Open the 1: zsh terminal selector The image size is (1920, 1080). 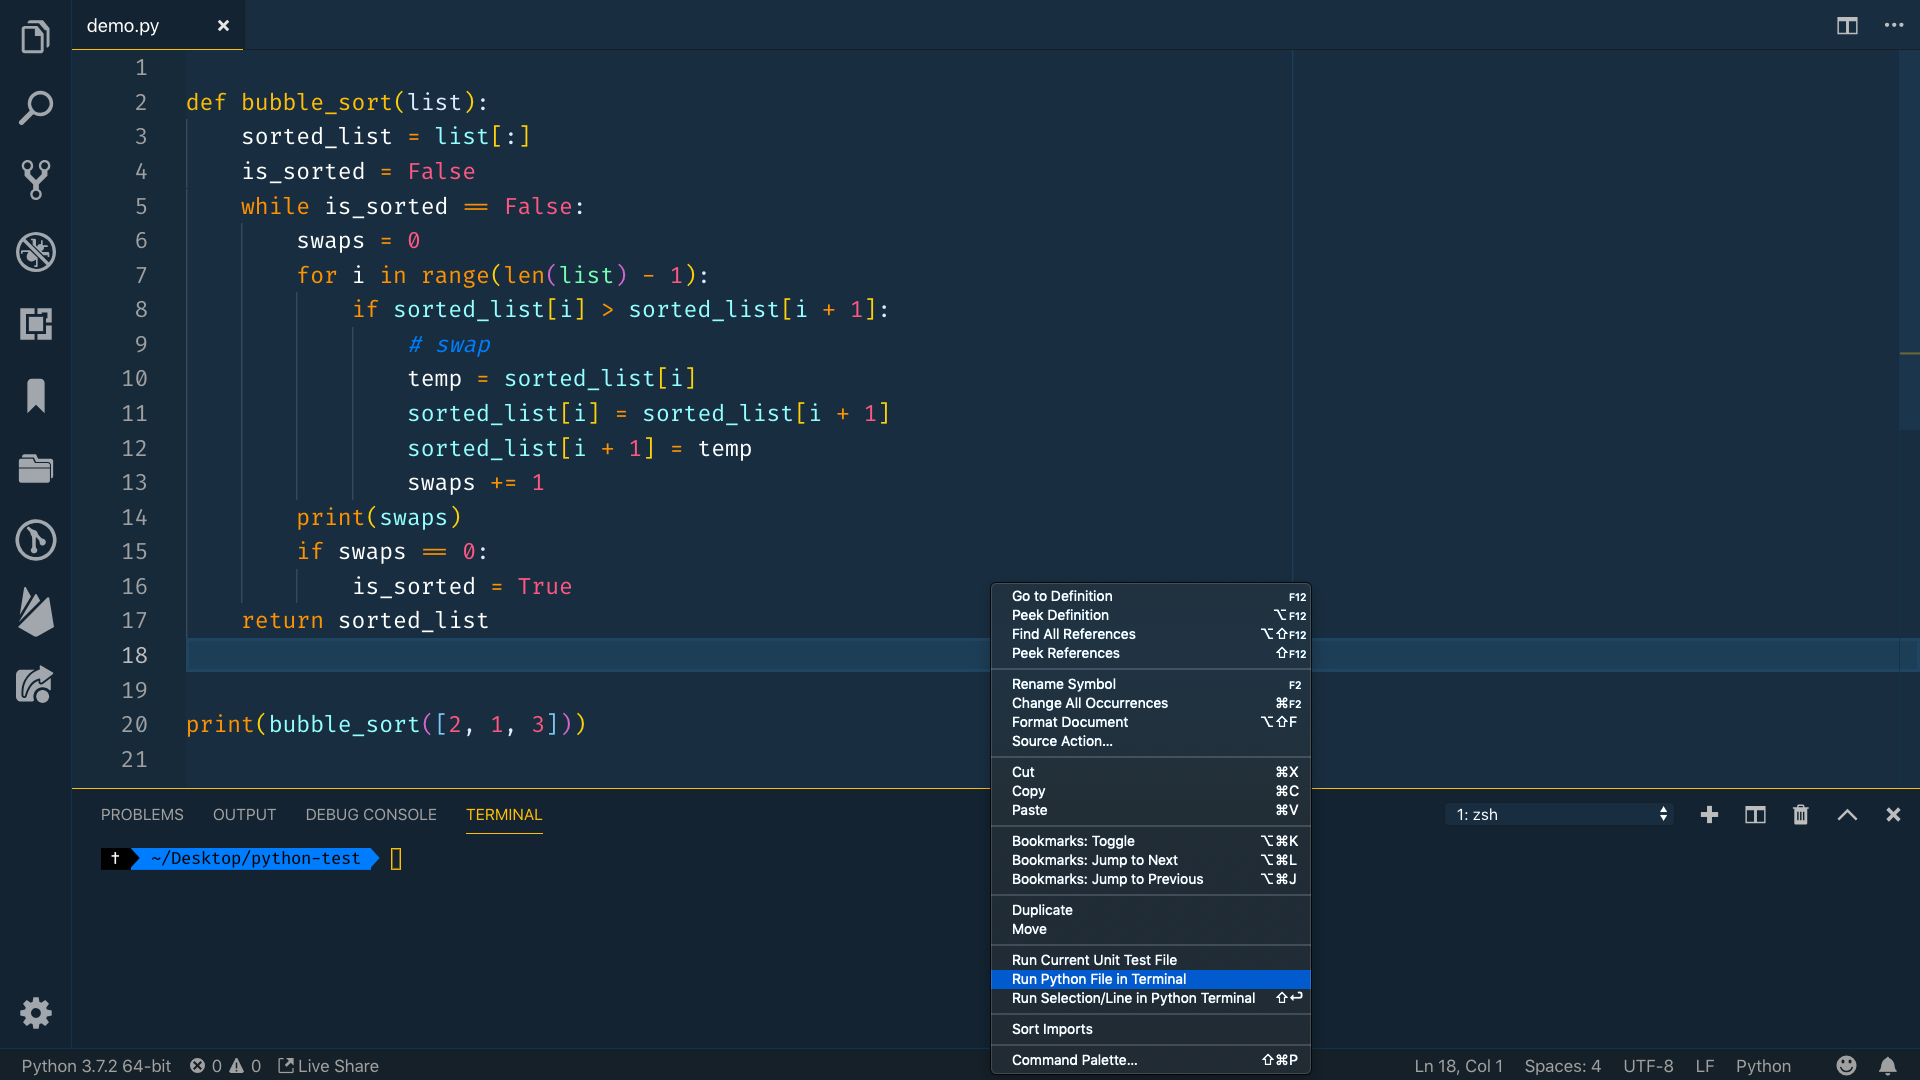(x=1557, y=814)
